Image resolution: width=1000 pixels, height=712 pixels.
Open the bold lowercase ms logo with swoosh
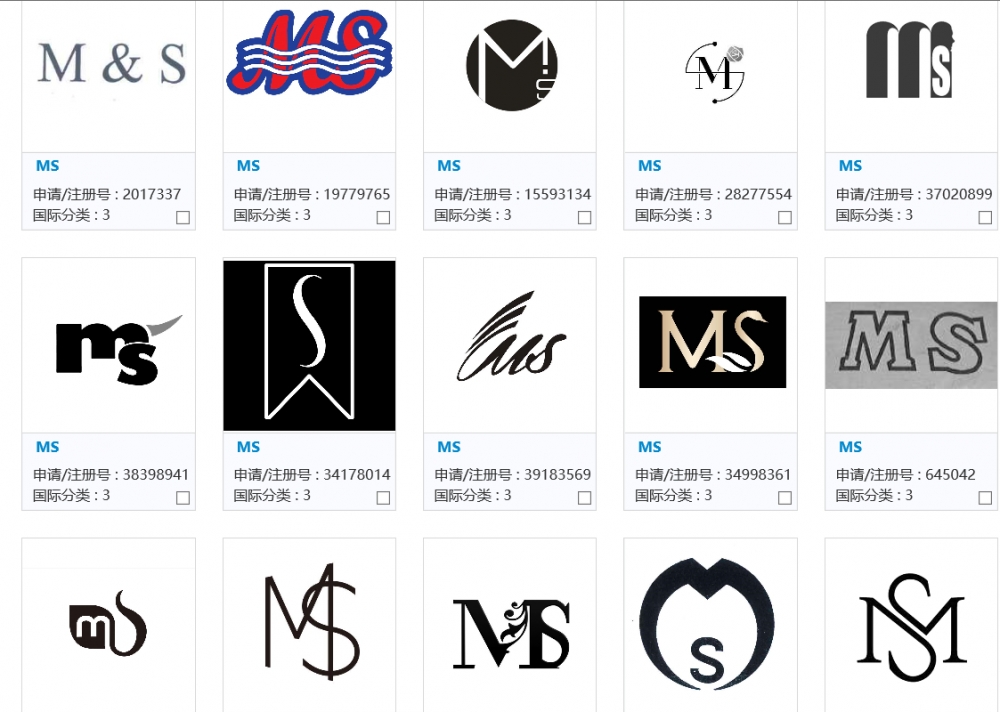point(119,350)
